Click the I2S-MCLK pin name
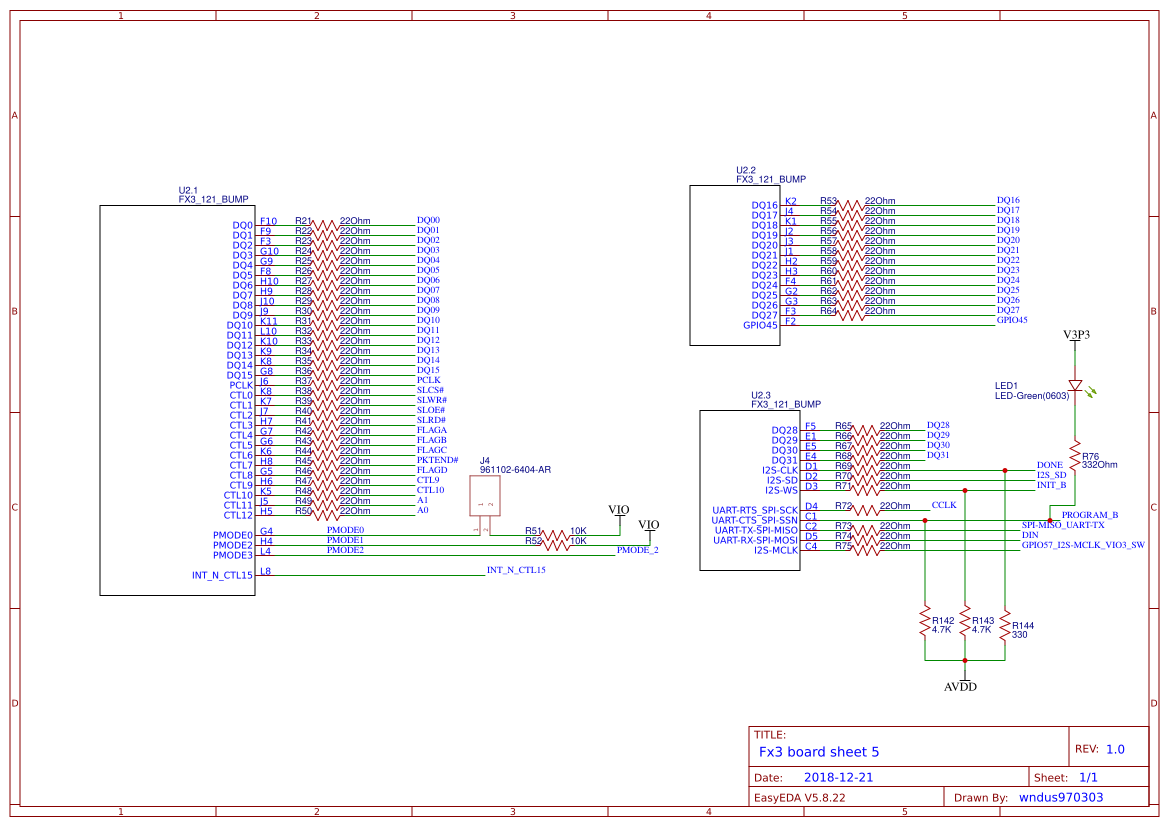 pyautogui.click(x=775, y=550)
